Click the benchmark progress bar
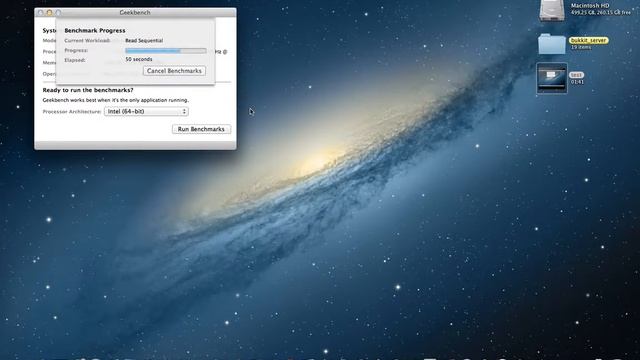Viewport: 640px width, 360px height. tap(166, 51)
